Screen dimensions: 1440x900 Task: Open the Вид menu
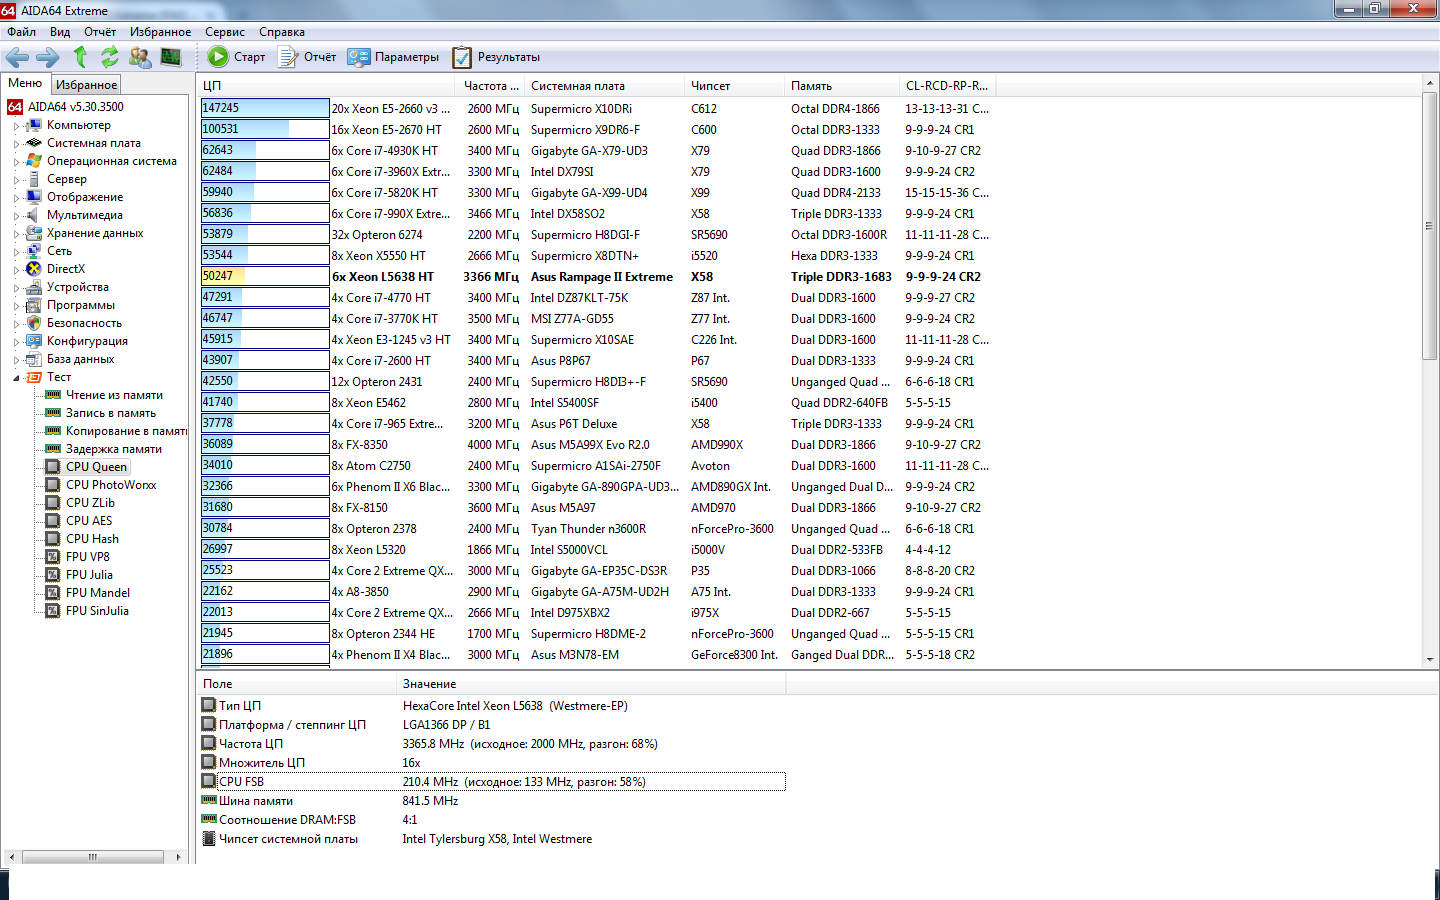tap(60, 32)
